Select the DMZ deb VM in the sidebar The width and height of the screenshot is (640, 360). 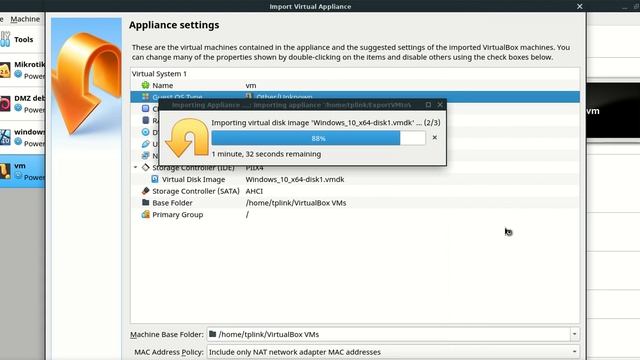pos(22,104)
